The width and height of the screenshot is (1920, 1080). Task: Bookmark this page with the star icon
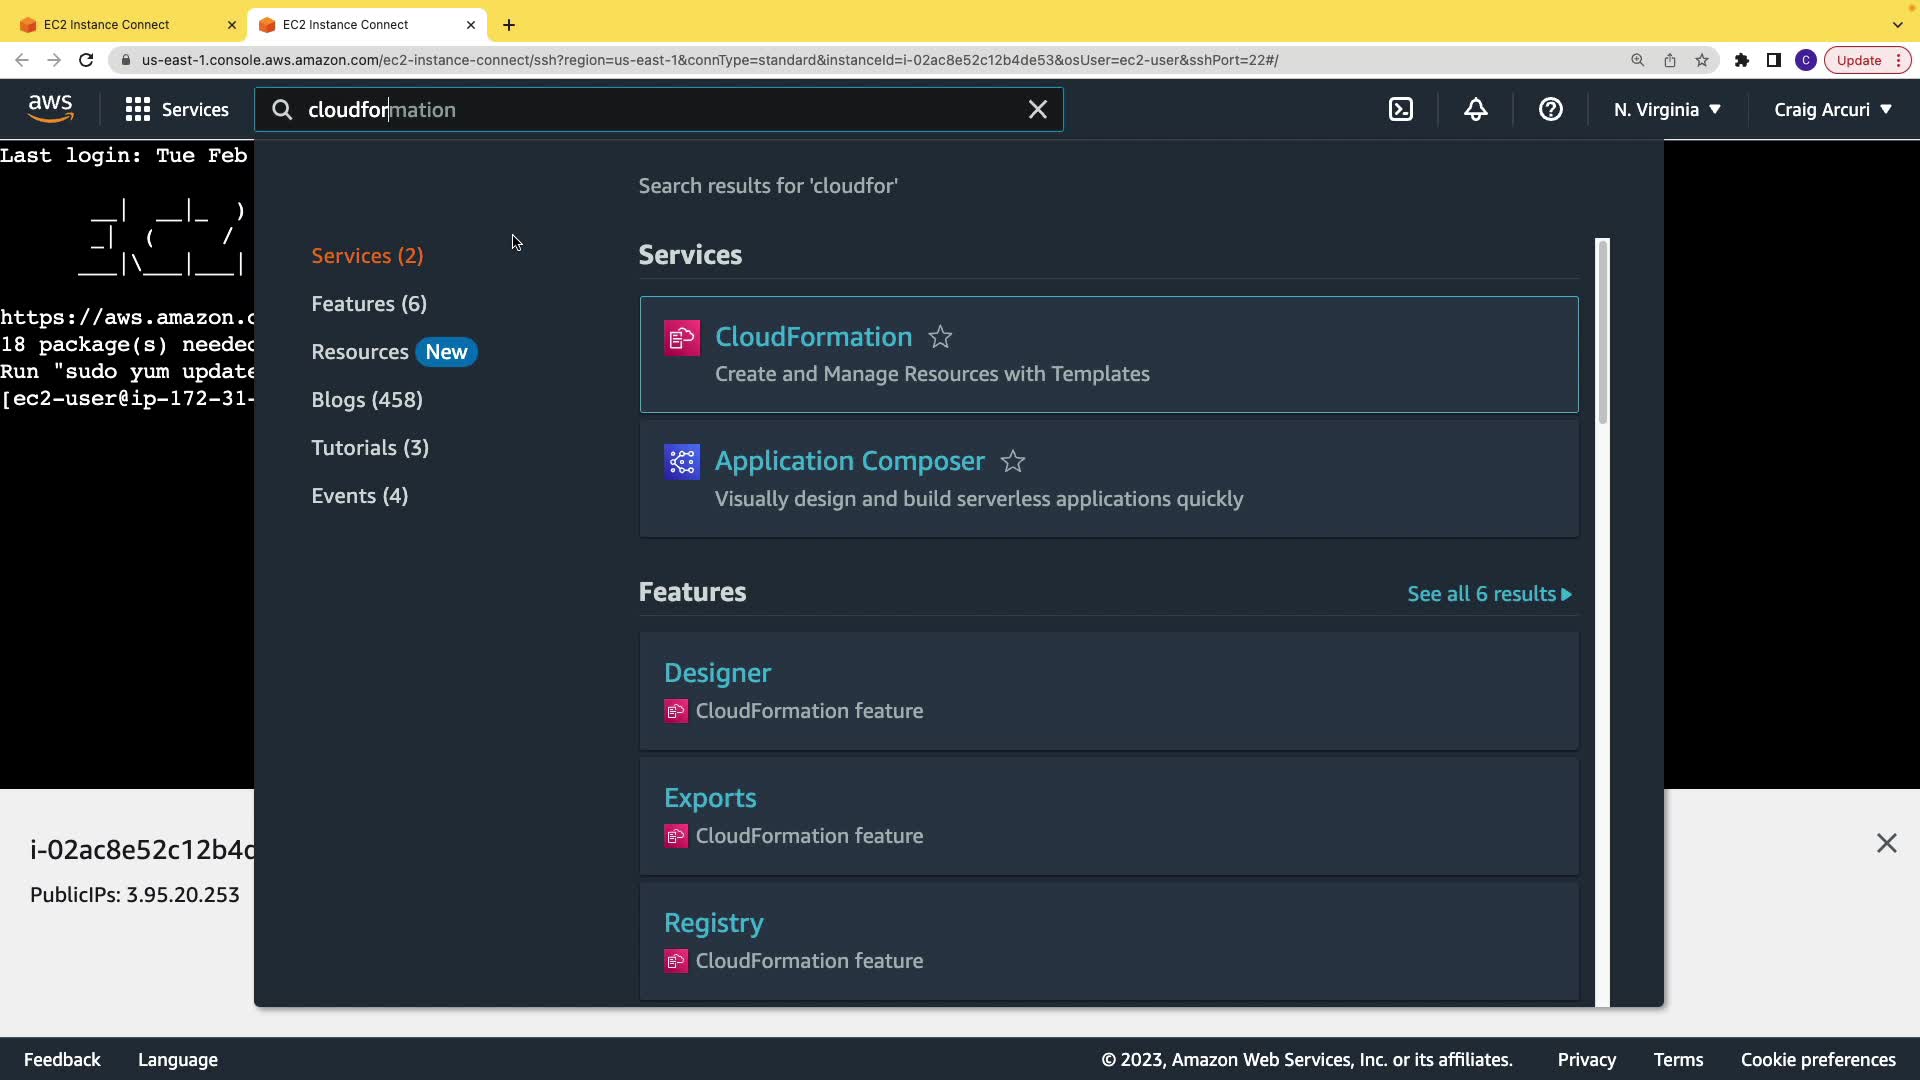click(x=1702, y=60)
